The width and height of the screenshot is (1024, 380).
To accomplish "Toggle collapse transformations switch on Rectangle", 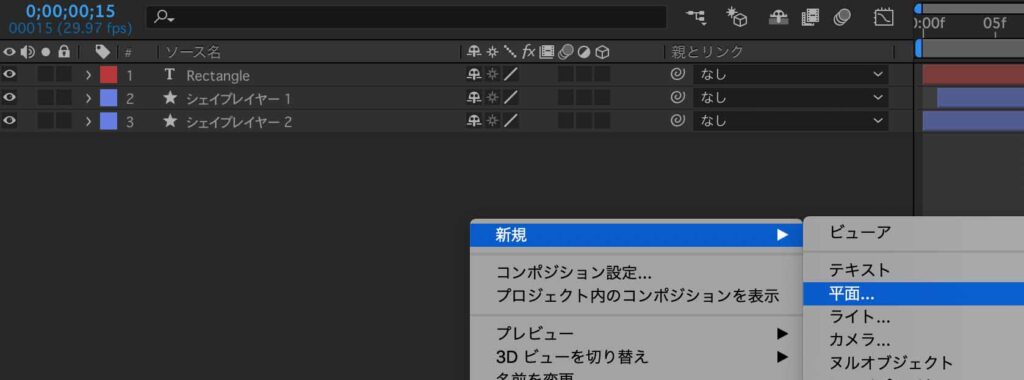I will [492, 74].
